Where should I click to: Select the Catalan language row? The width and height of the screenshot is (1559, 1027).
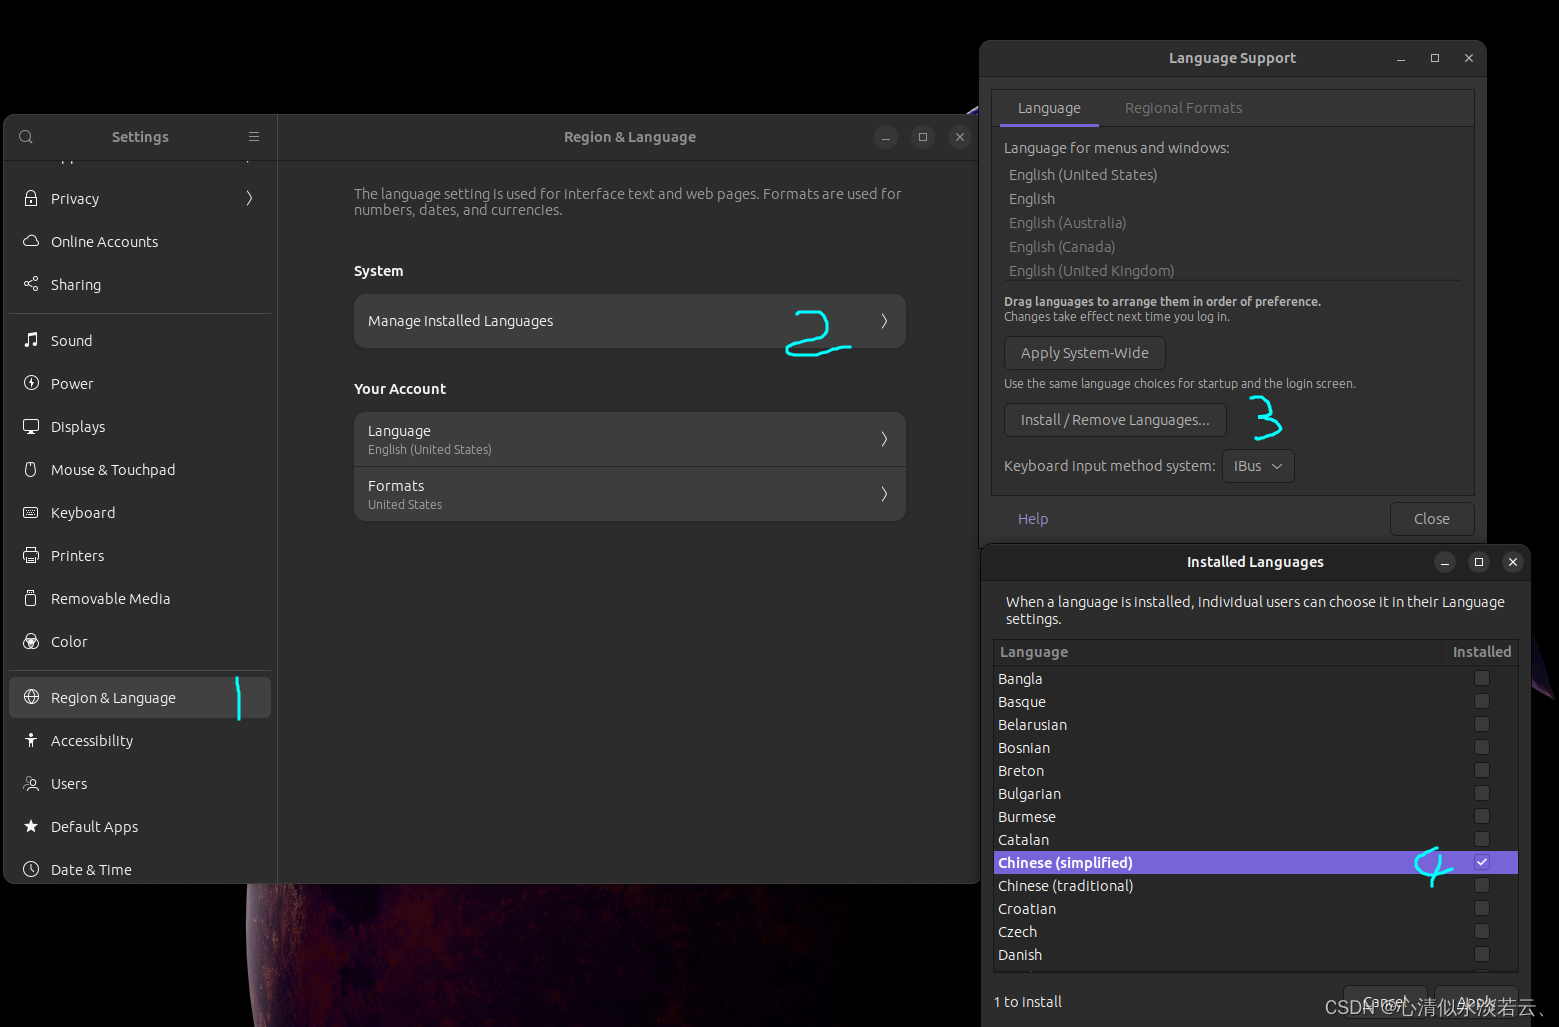click(x=1255, y=840)
